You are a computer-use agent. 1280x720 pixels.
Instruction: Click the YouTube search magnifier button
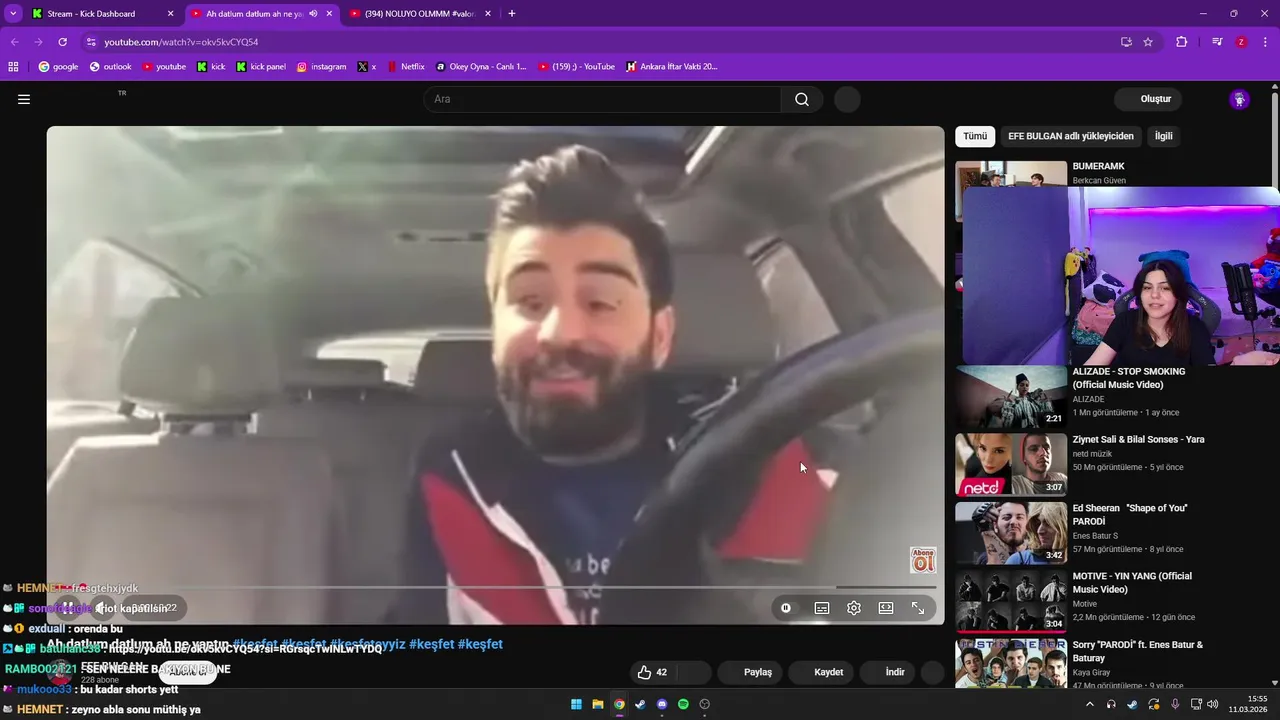click(x=802, y=99)
